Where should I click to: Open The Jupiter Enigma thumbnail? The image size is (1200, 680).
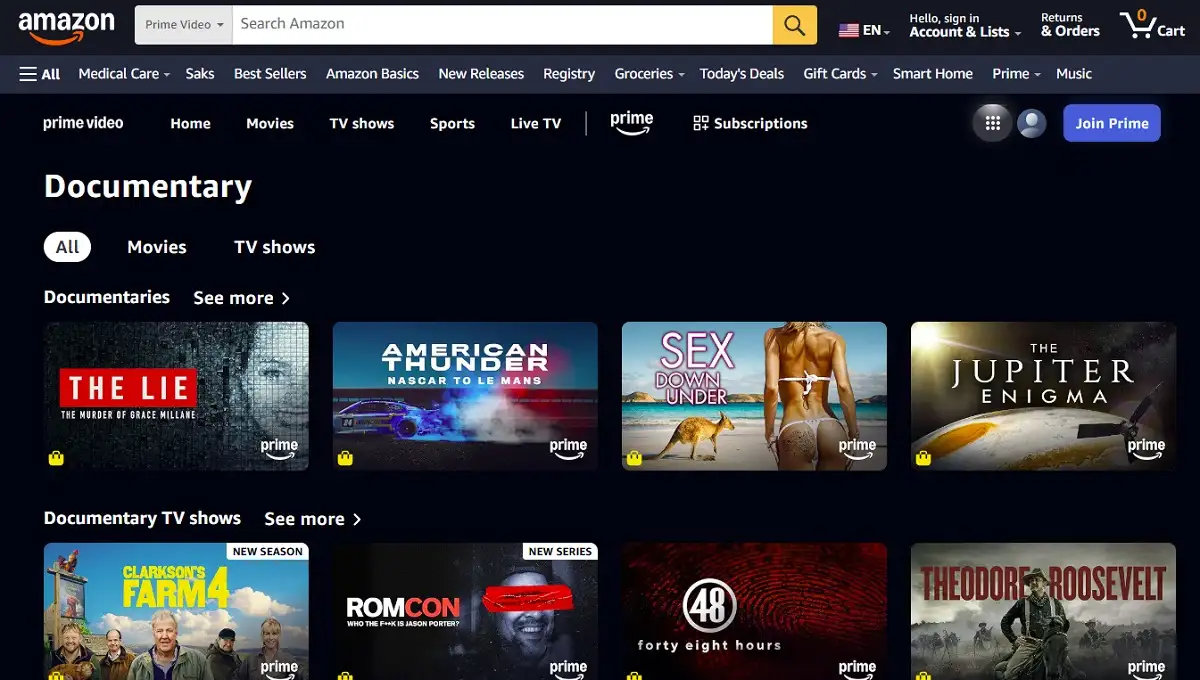(1043, 396)
